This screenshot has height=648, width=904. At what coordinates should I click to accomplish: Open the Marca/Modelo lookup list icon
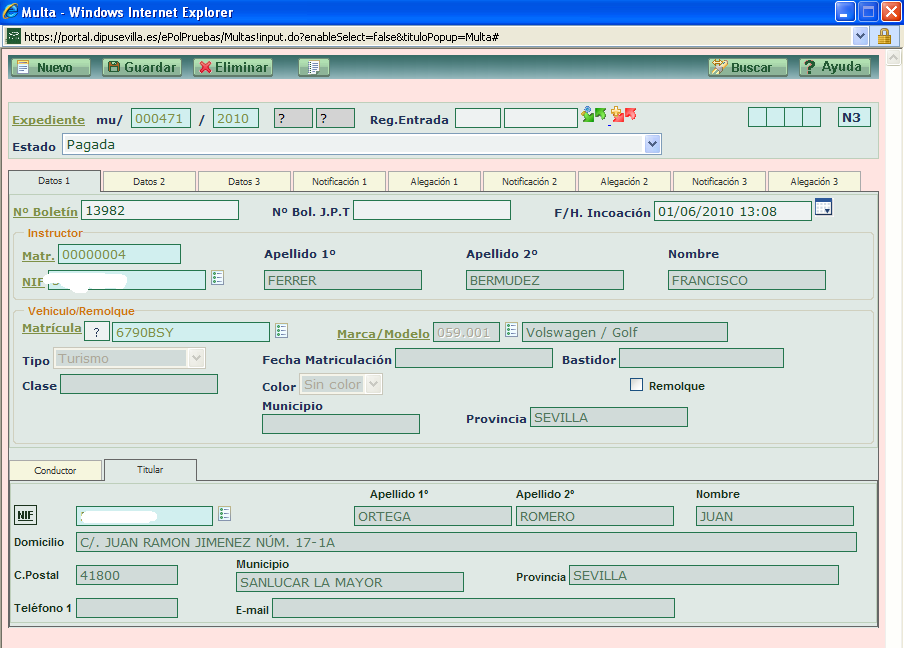(511, 330)
